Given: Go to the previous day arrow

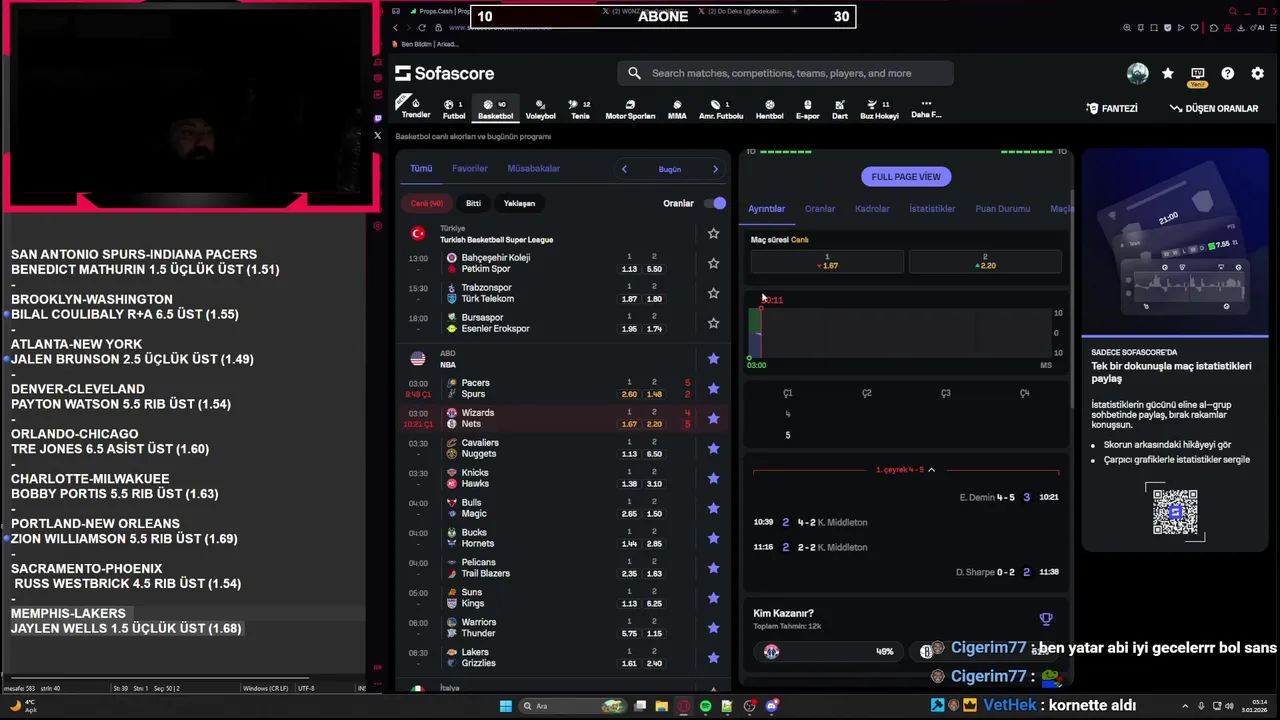Looking at the screenshot, I should tap(624, 169).
